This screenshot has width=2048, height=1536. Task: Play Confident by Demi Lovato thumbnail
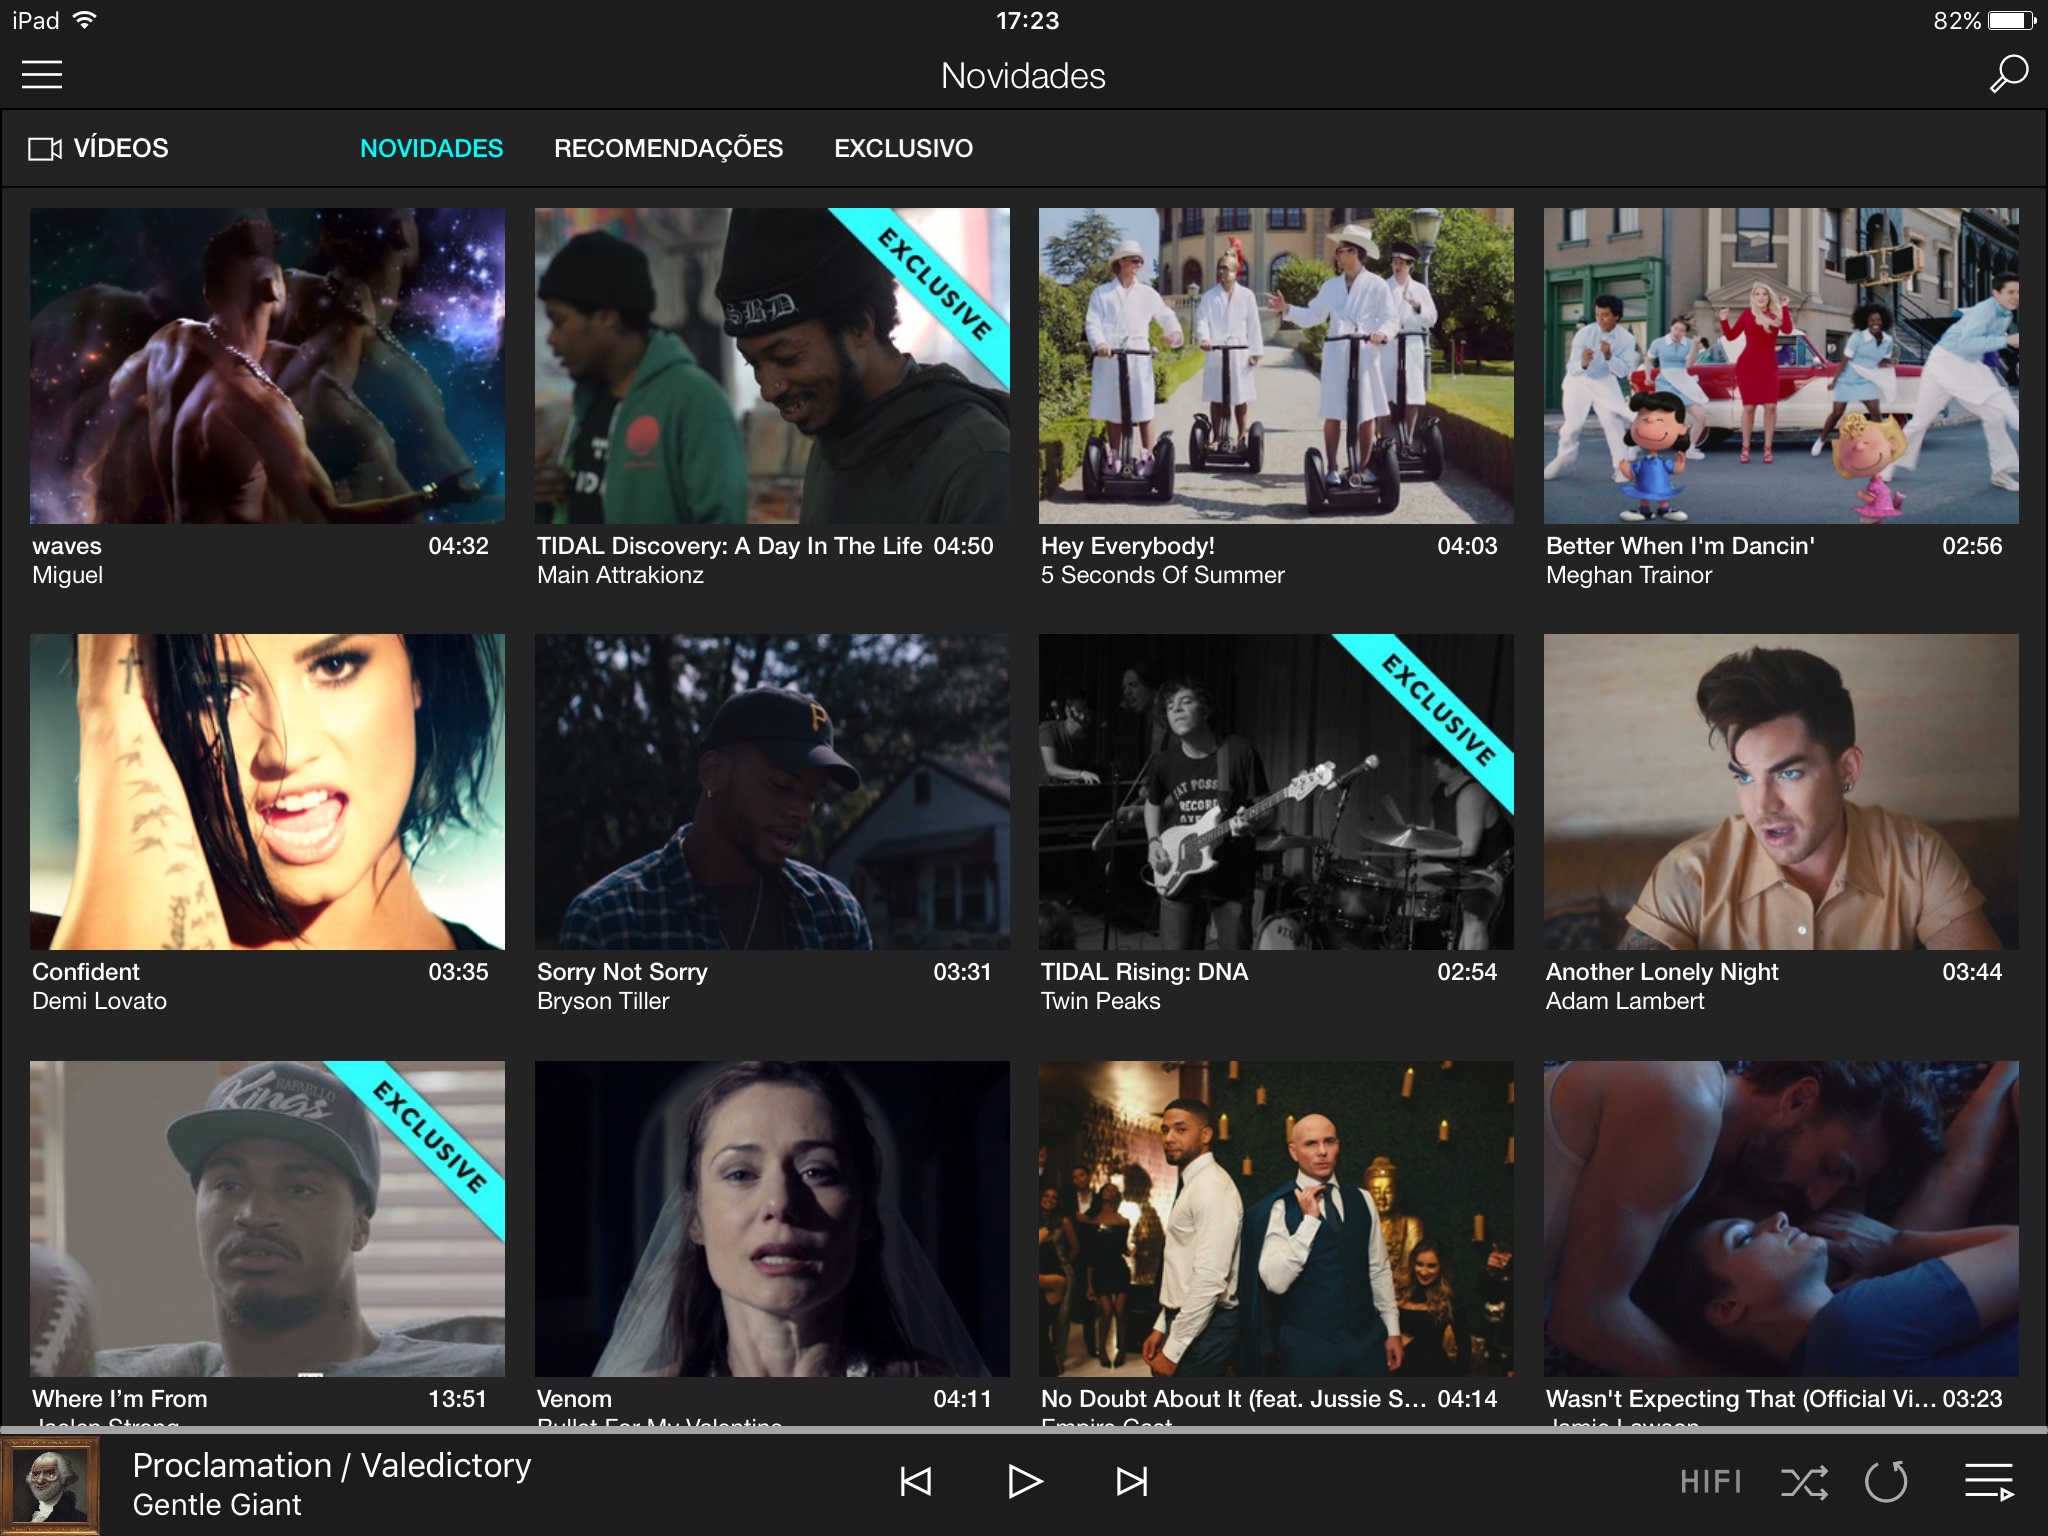click(267, 792)
